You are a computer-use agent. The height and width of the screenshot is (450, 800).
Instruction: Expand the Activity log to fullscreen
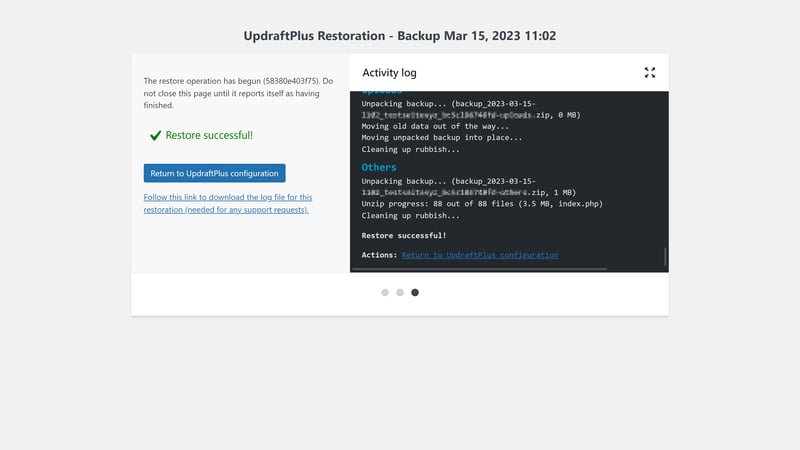[650, 72]
